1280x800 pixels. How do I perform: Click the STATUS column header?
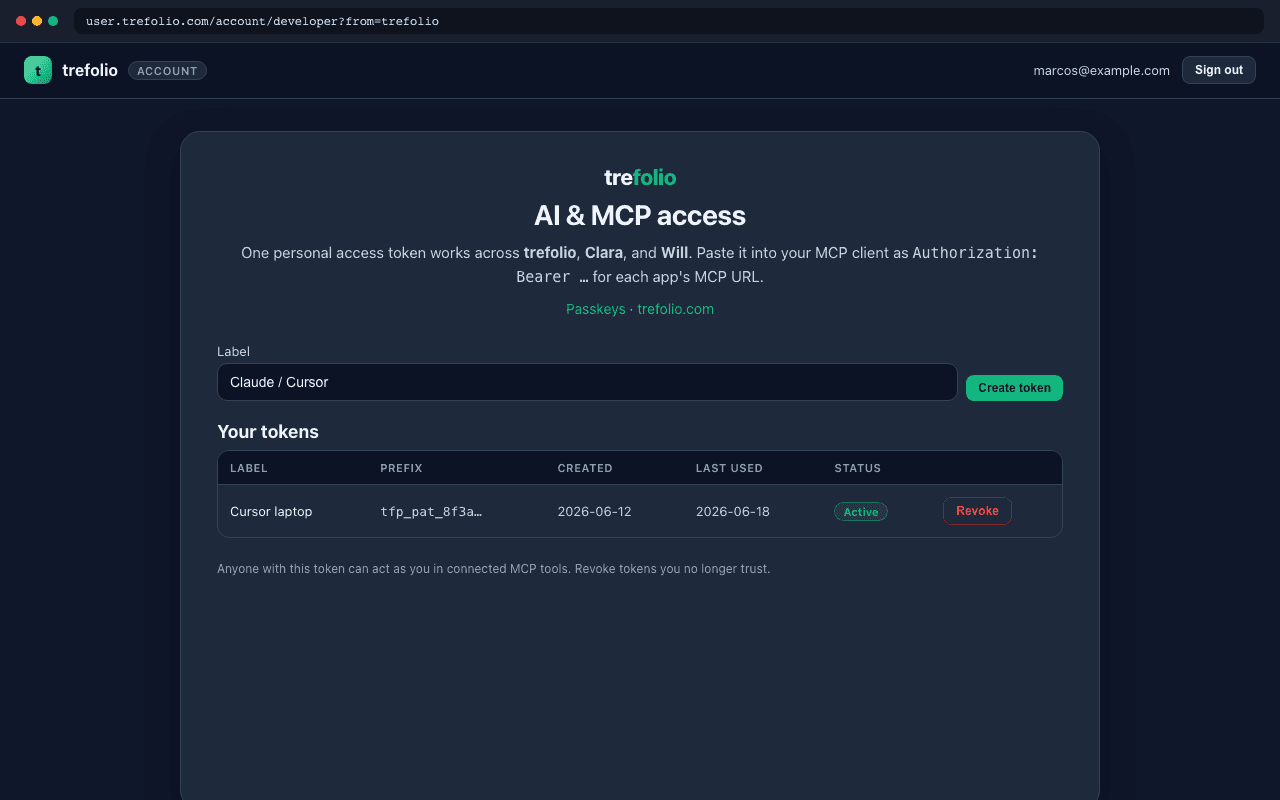click(858, 468)
